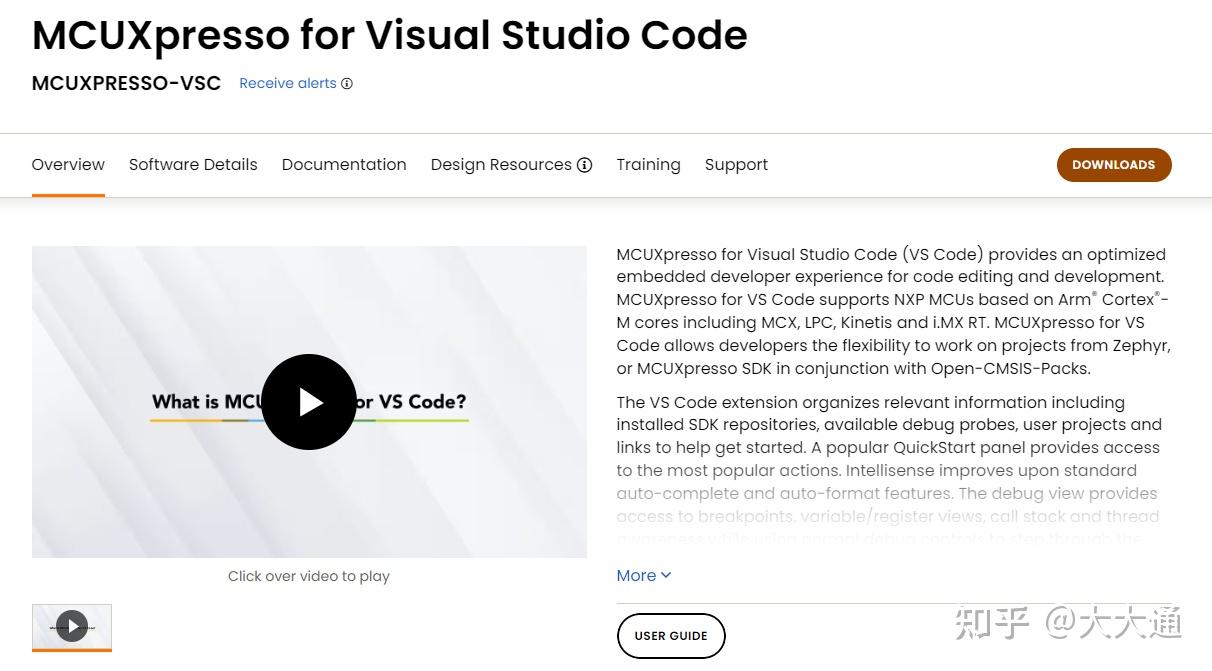Click the Zhihu watermark logo
The image size is (1212, 671).
click(x=992, y=622)
